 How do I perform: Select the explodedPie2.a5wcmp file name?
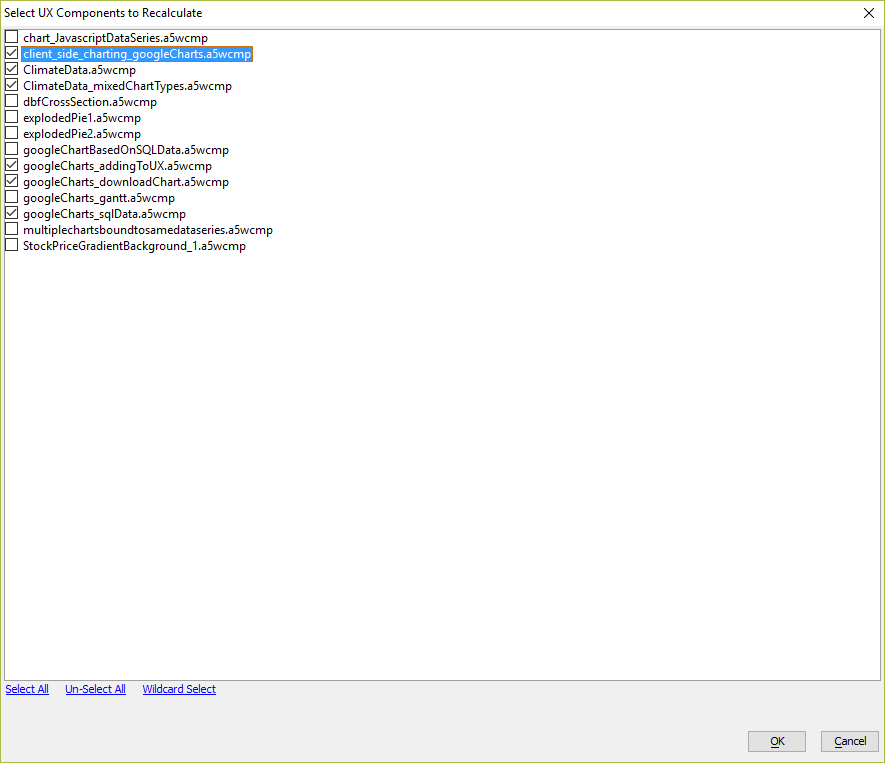pyautogui.click(x=82, y=134)
